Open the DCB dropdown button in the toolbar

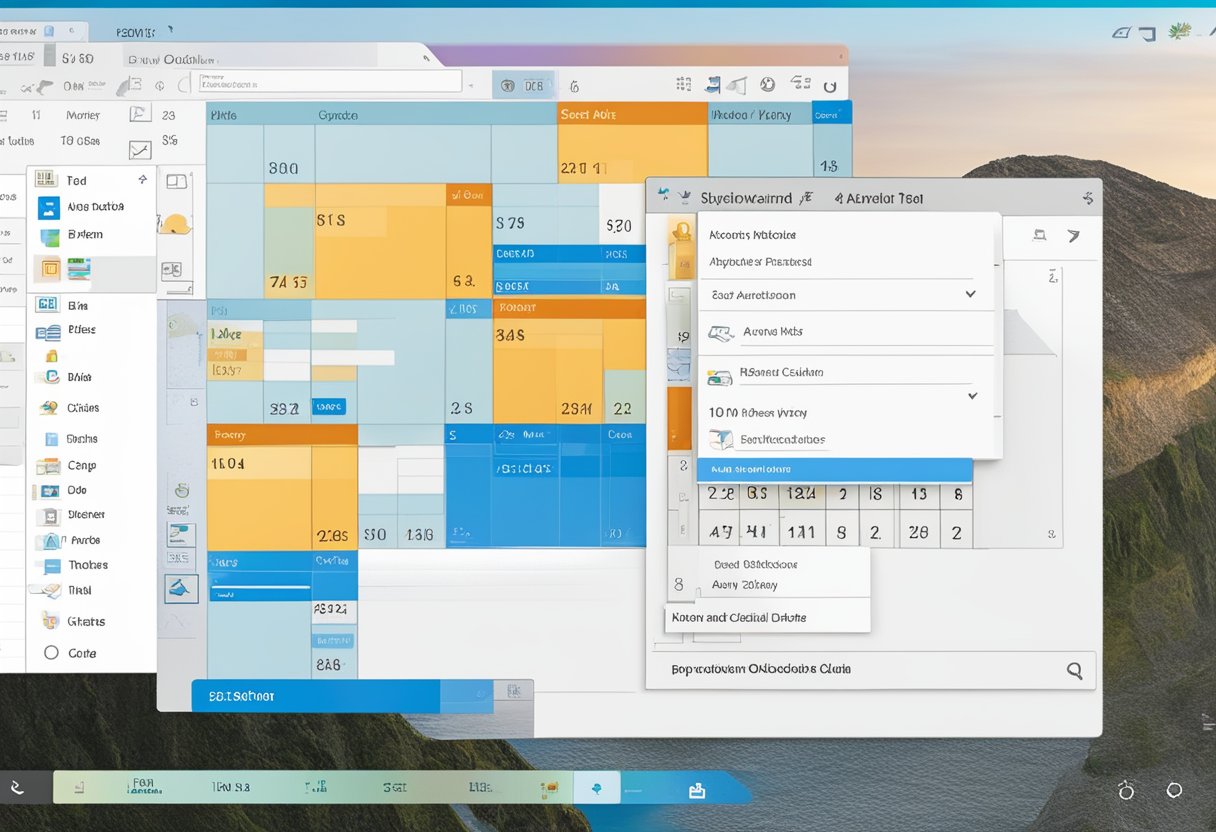522,86
